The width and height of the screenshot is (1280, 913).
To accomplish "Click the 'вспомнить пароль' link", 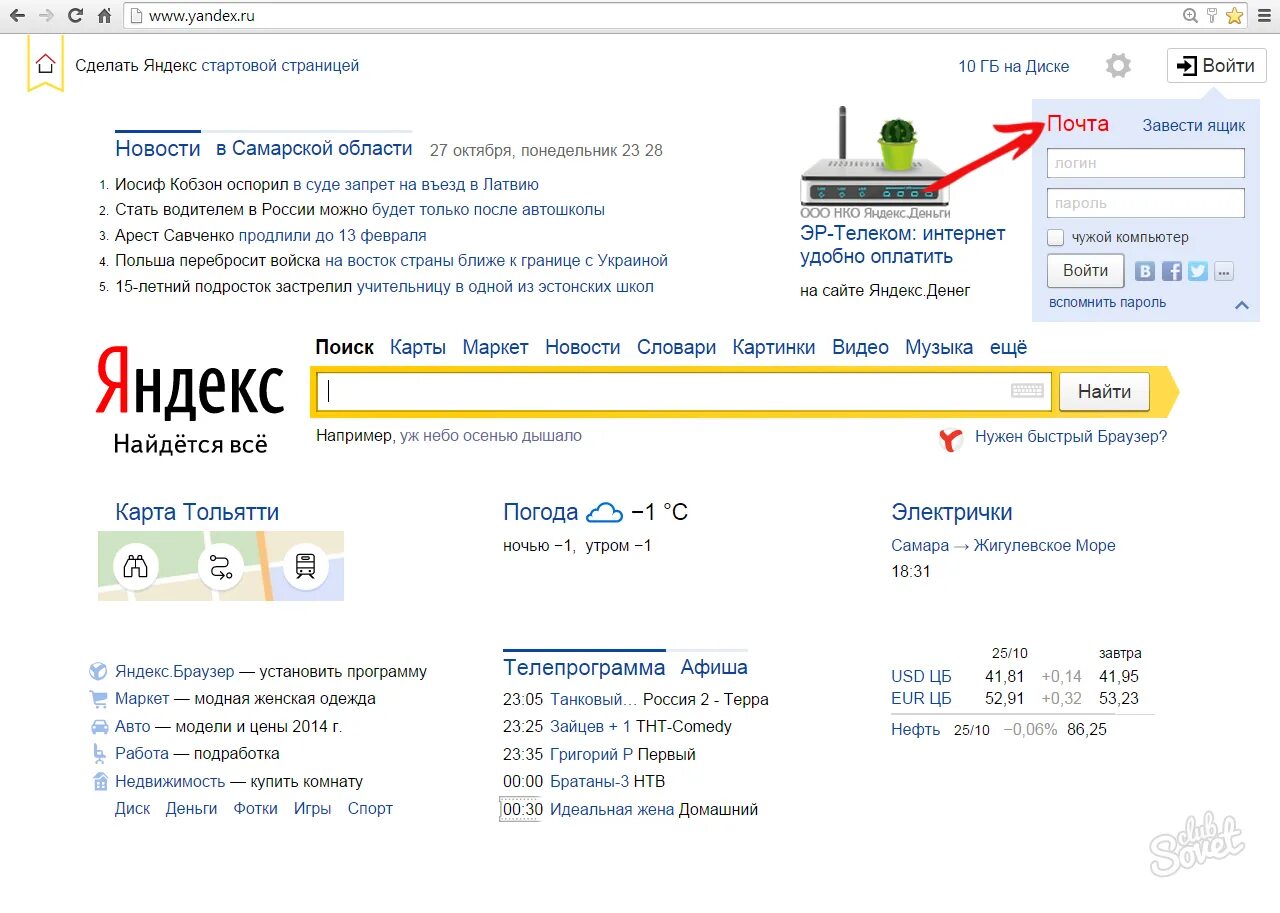I will [1107, 303].
